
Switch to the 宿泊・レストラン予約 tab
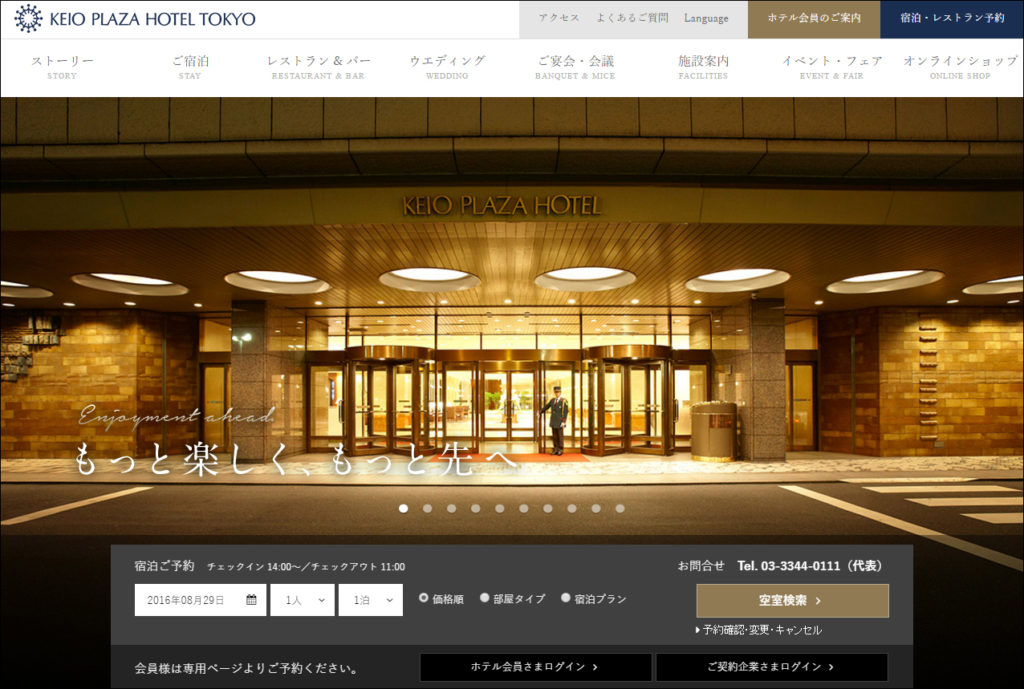coord(951,18)
